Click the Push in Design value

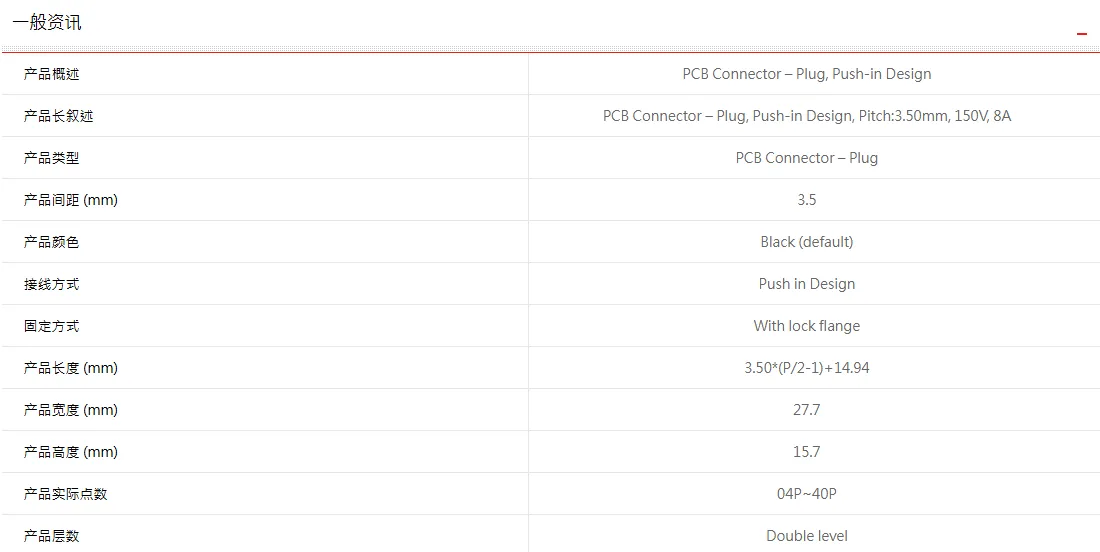click(x=807, y=284)
